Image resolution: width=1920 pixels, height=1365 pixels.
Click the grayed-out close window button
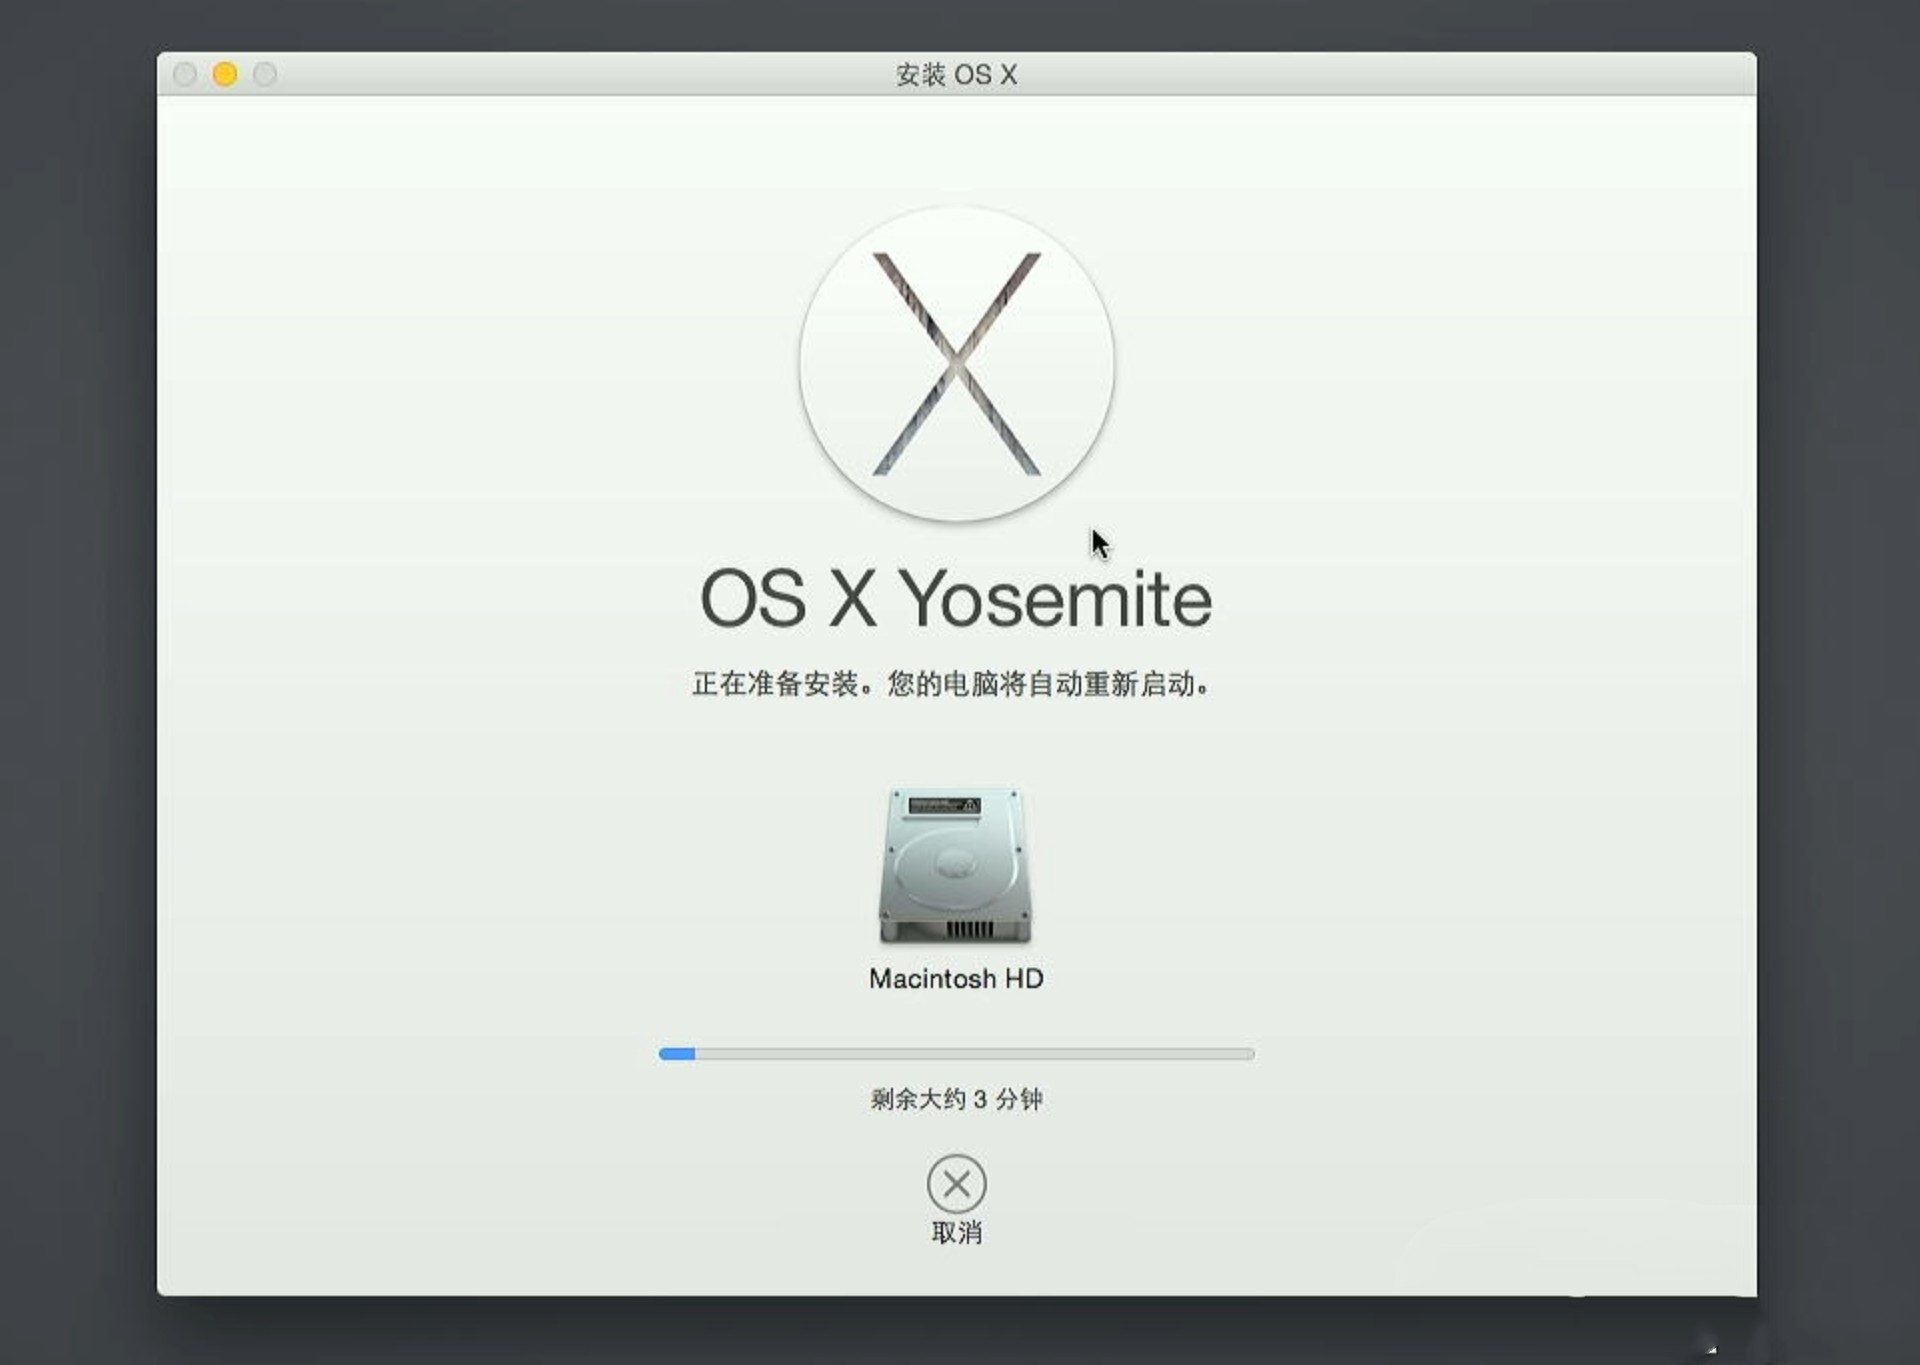pyautogui.click(x=185, y=74)
